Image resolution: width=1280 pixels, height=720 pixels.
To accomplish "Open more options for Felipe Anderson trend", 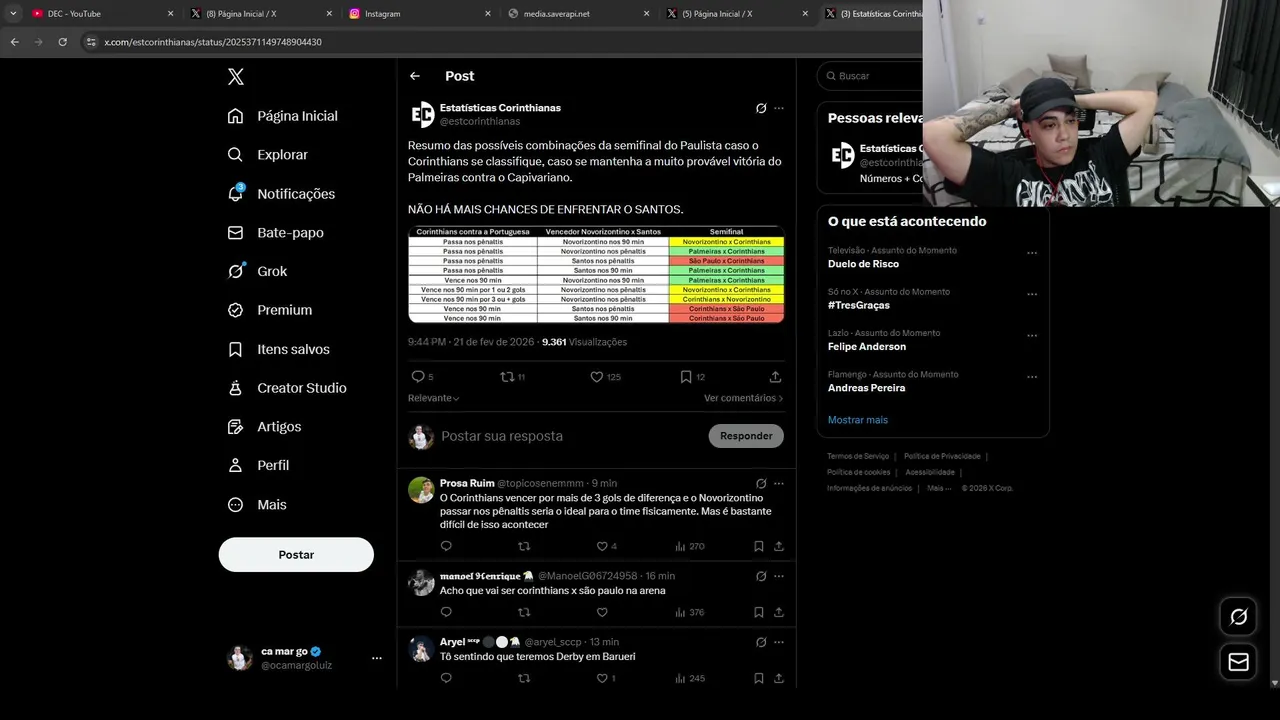I will tap(1032, 335).
